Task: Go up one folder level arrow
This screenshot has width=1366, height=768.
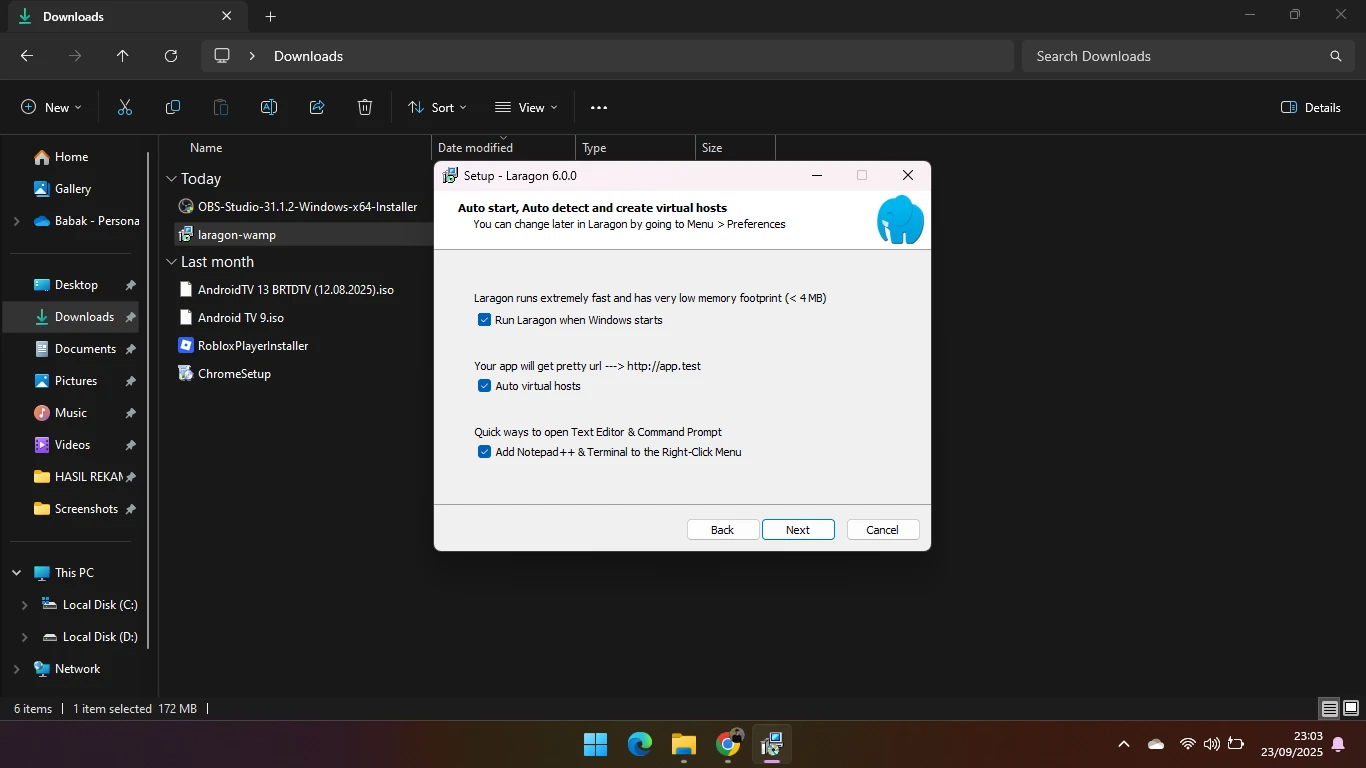Action: (123, 56)
